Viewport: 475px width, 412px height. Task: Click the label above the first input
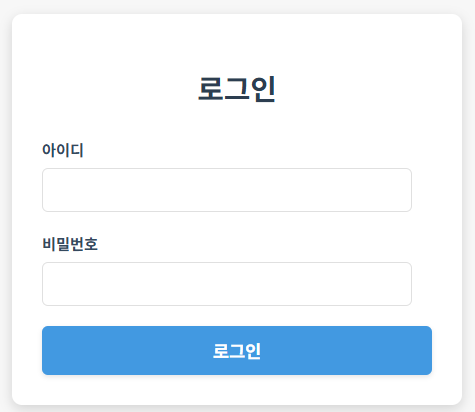(x=63, y=150)
